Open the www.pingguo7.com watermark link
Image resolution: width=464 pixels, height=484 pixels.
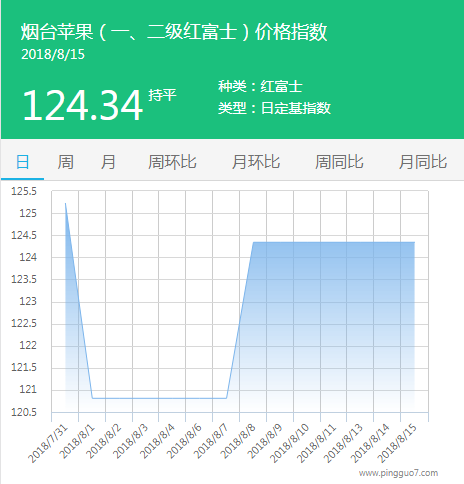[398, 473]
